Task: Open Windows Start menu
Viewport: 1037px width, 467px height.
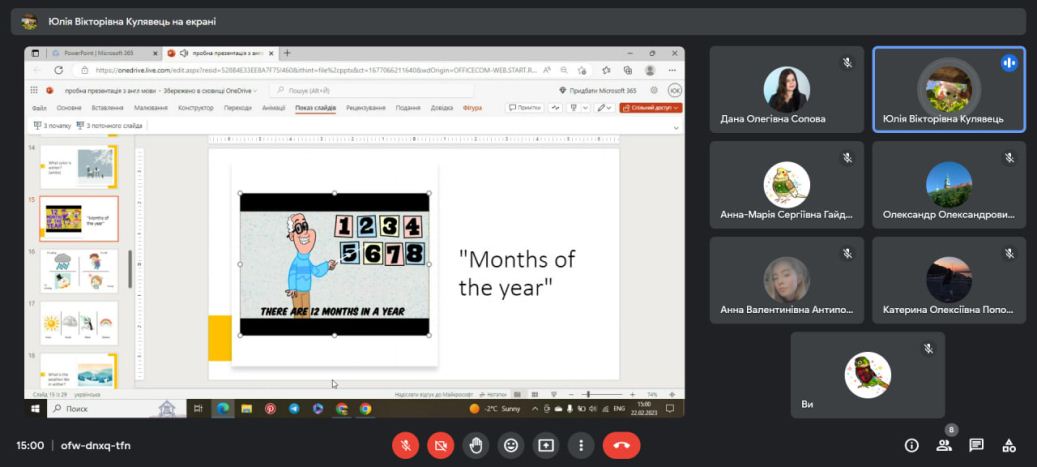Action: (35, 409)
